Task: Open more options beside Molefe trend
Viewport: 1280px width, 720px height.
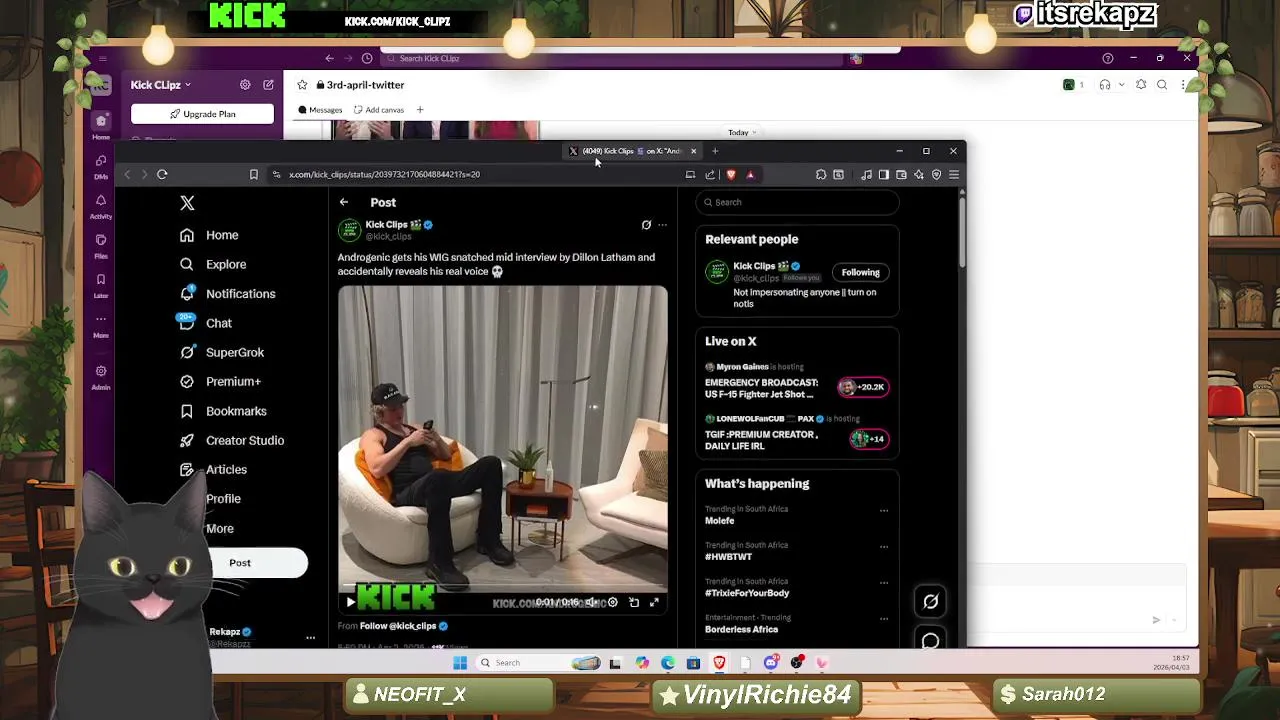Action: click(884, 511)
